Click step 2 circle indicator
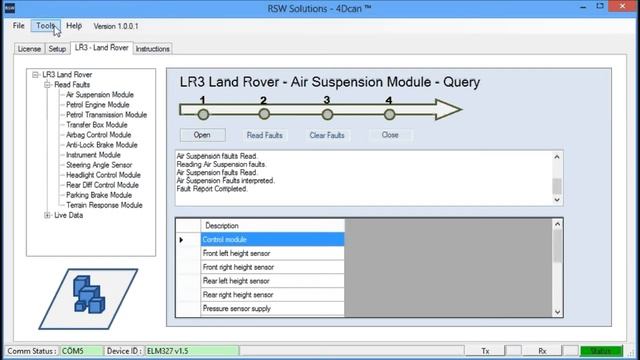The width and height of the screenshot is (640, 360). 264,114
